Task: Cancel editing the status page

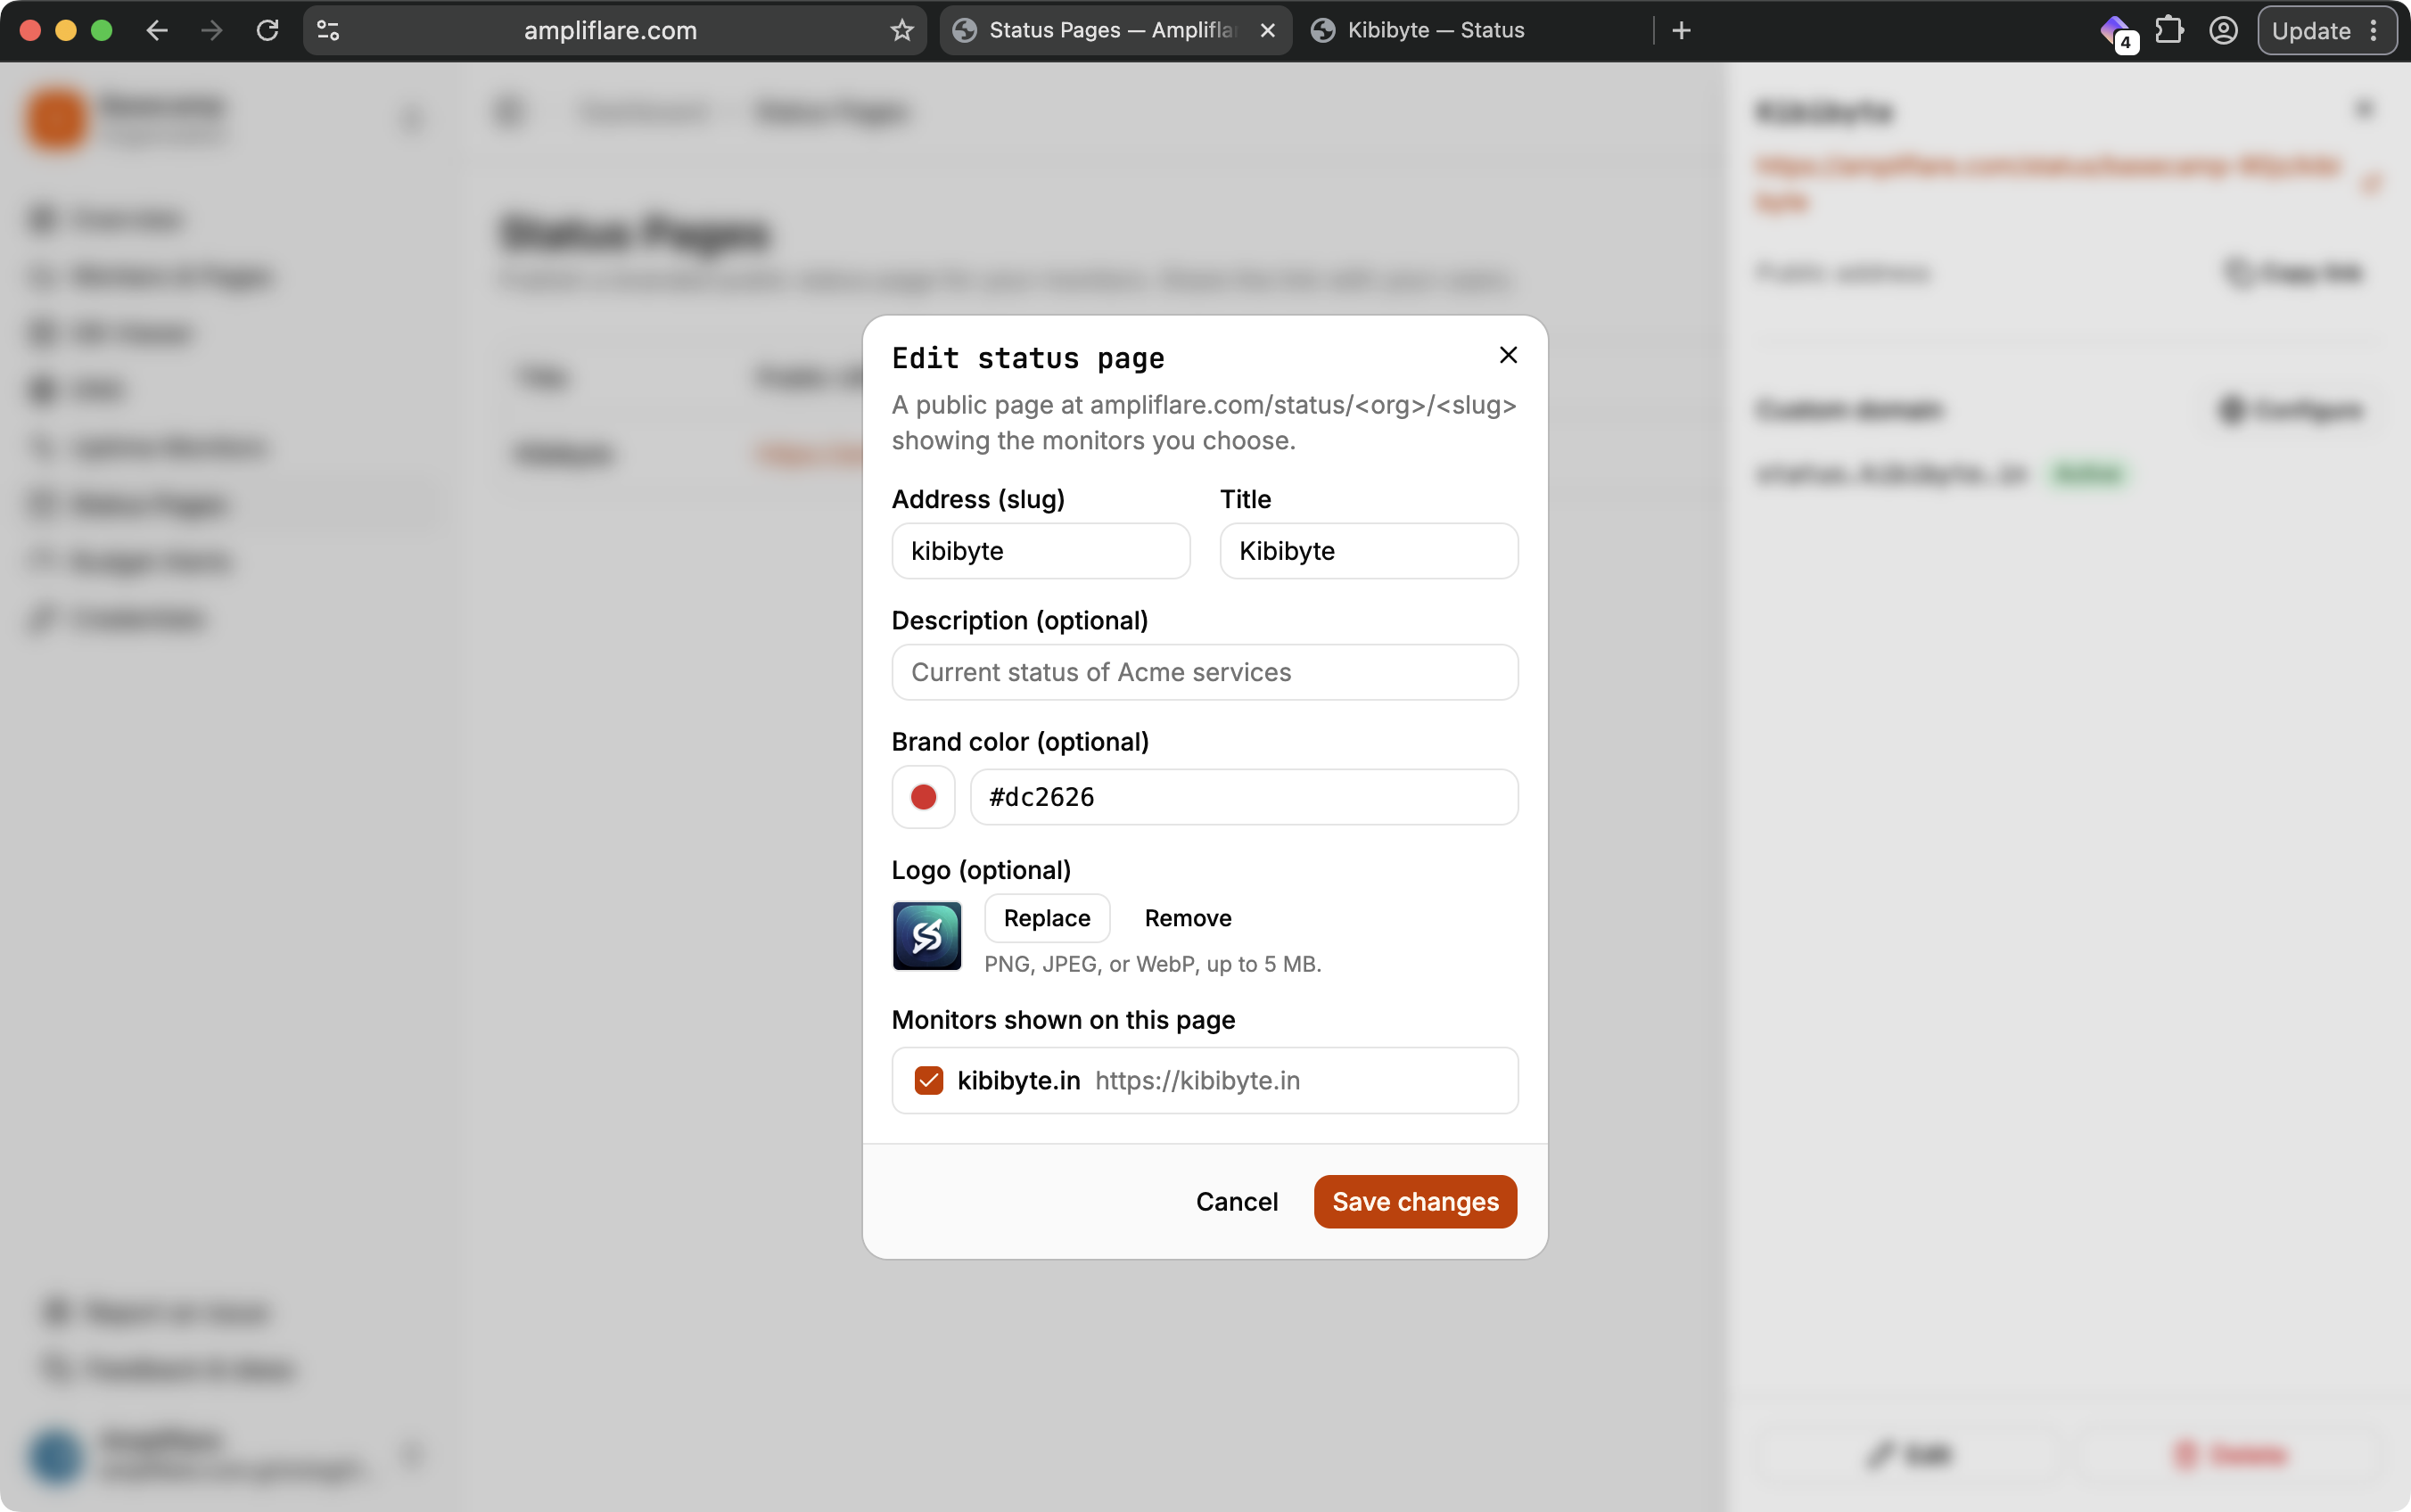Action: pyautogui.click(x=1236, y=1201)
